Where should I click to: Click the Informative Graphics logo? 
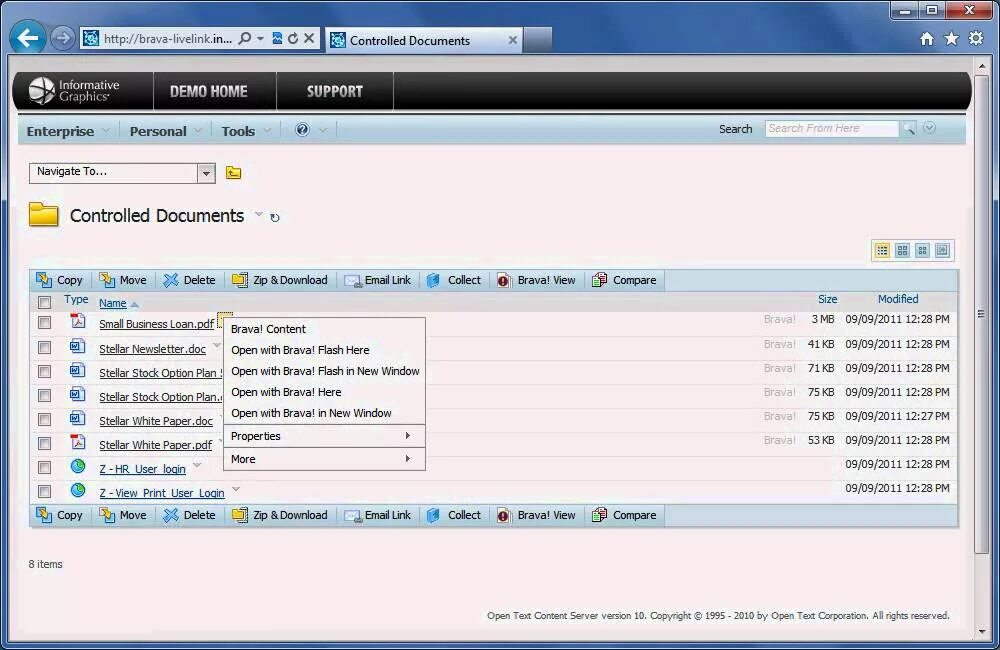[x=75, y=91]
